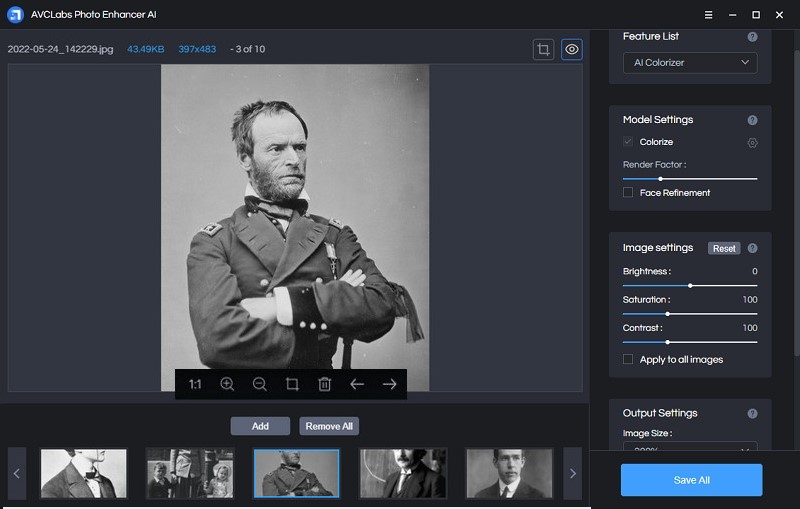
Task: Click the '3 of 10' counter text
Action: coord(250,49)
